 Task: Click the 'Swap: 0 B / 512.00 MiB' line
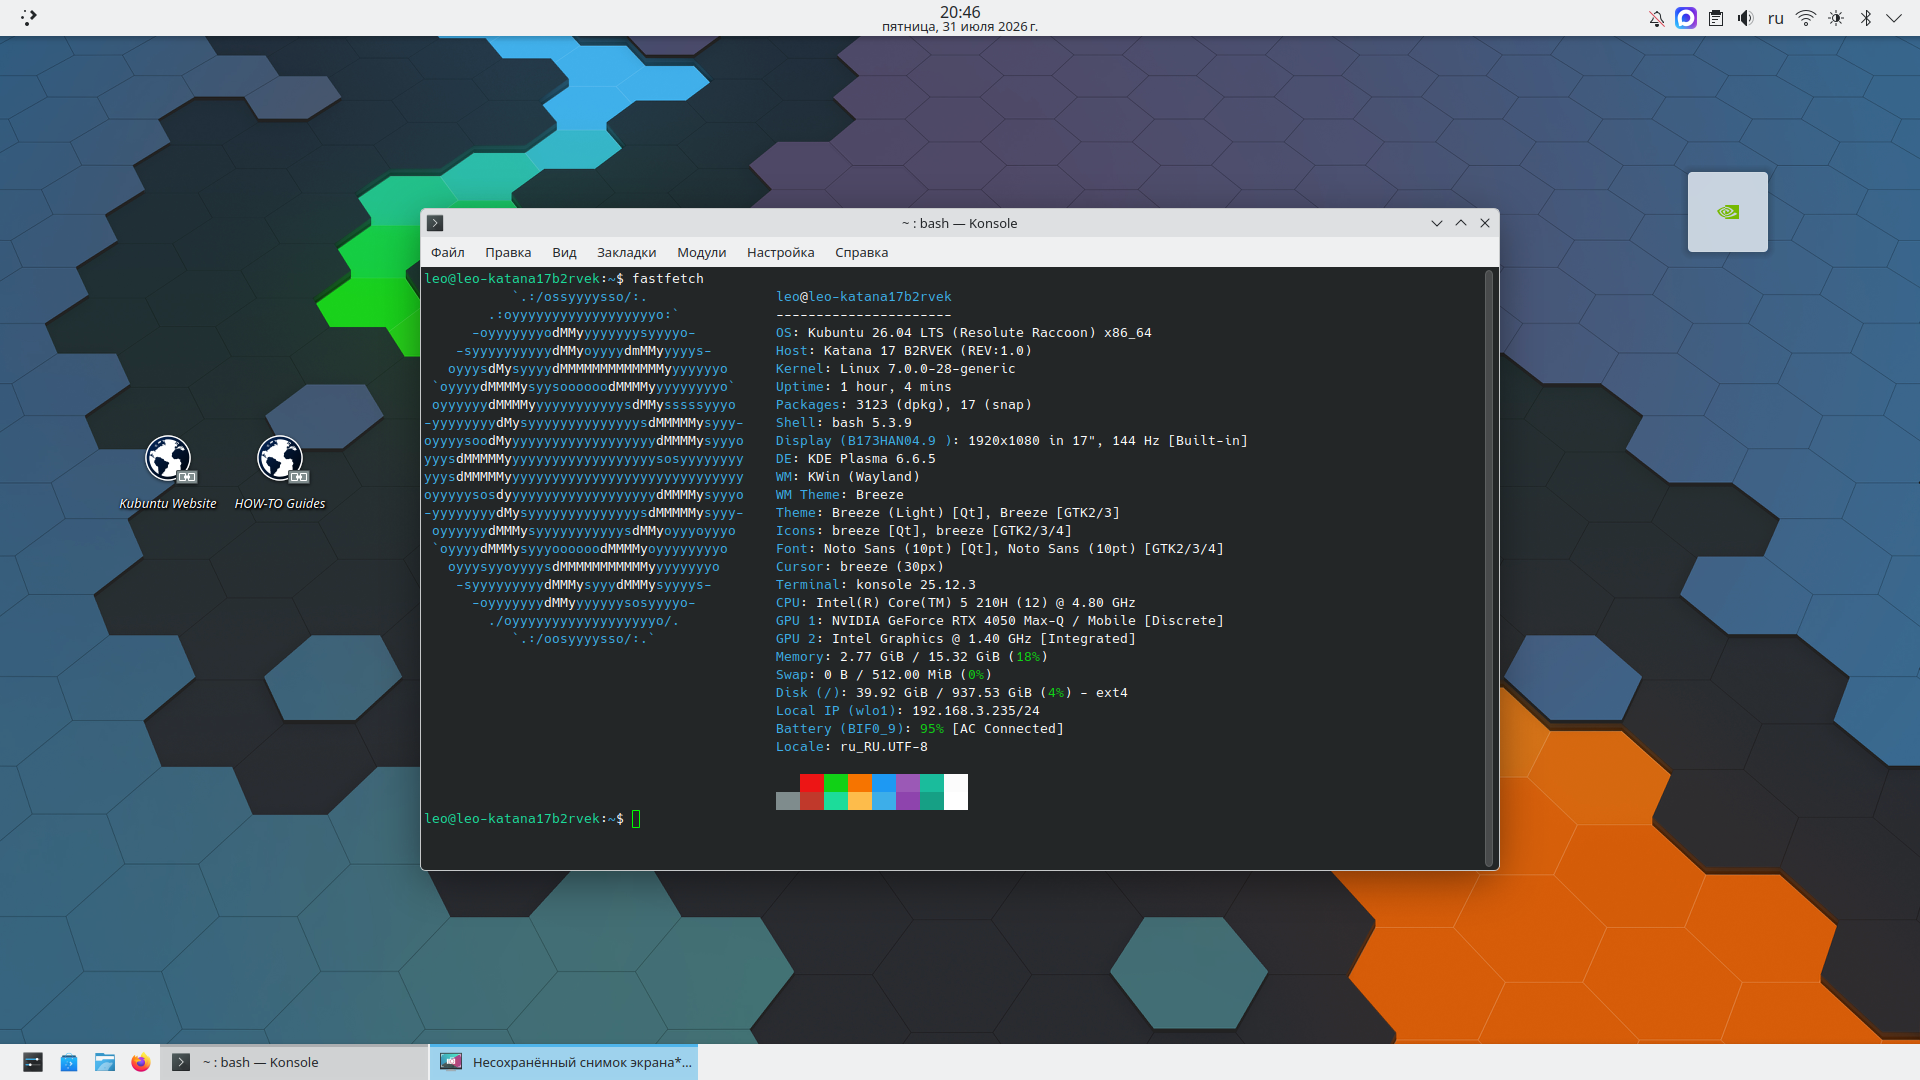coord(884,675)
